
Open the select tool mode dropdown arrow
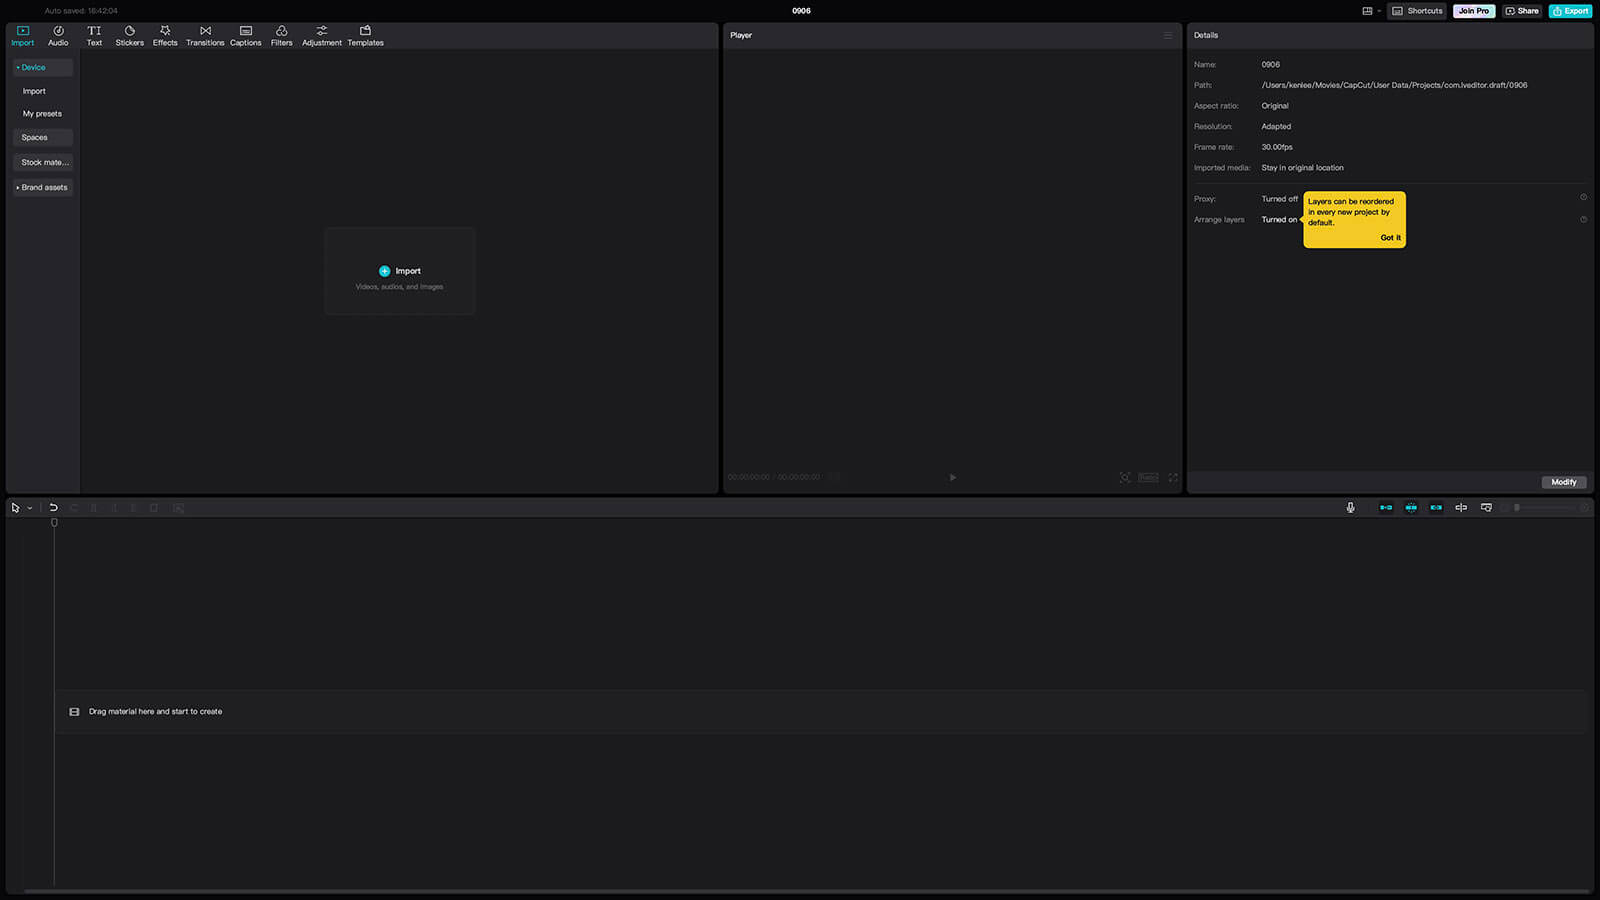pos(30,508)
